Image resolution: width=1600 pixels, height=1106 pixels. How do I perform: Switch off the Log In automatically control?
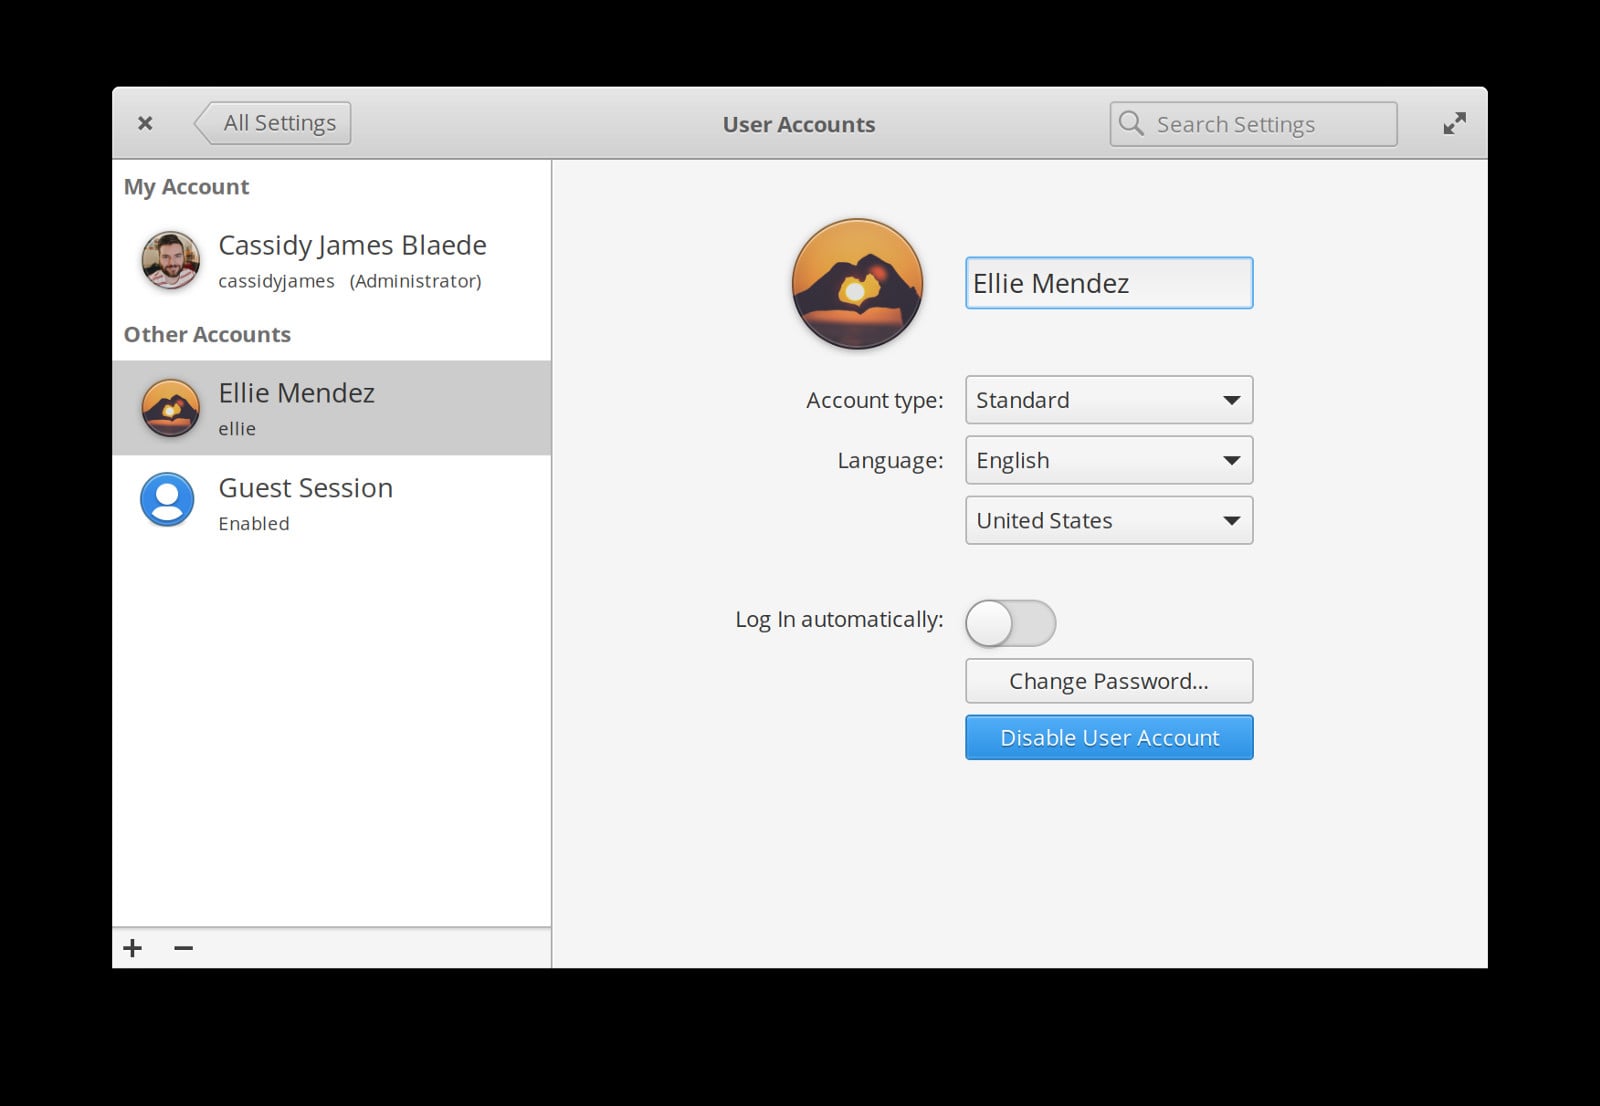(1010, 622)
